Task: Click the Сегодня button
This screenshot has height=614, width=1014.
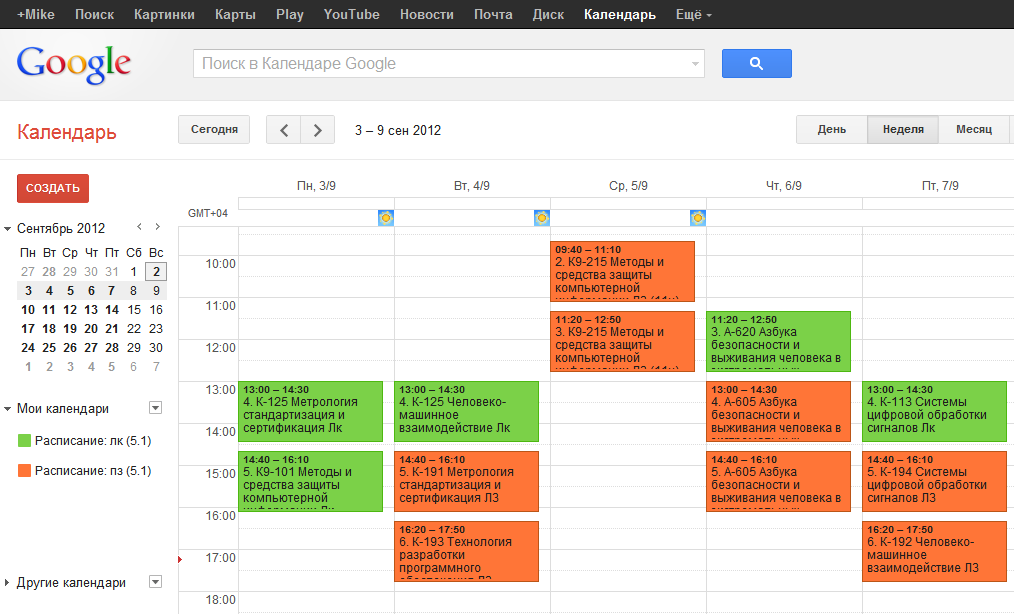Action: (214, 130)
